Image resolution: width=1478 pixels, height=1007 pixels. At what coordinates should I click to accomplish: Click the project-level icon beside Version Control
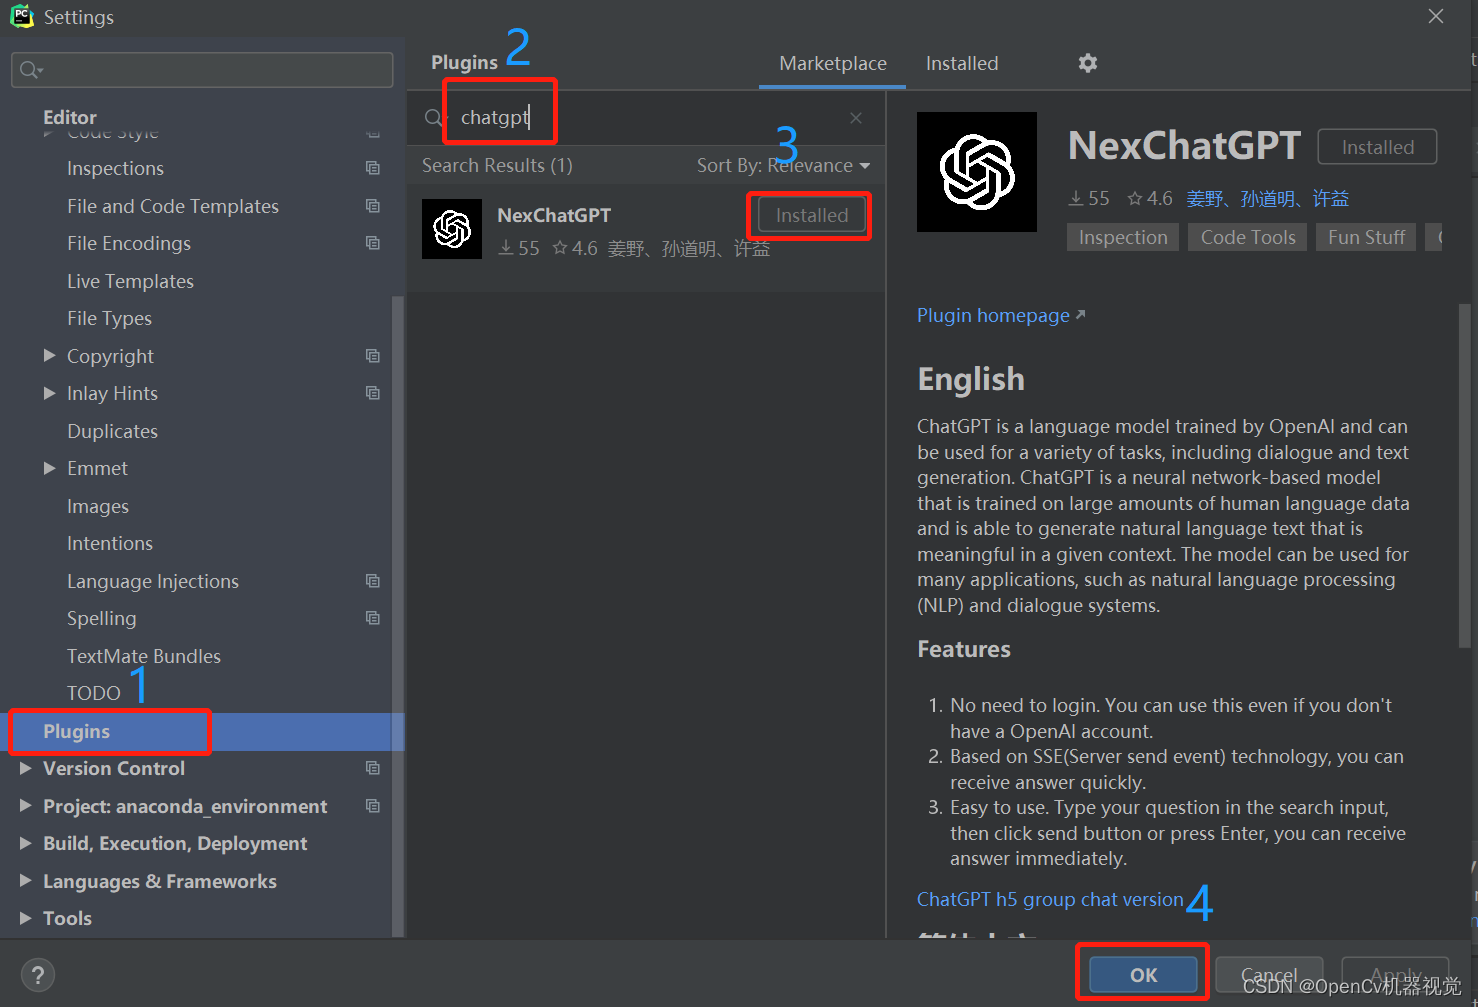pos(373,768)
